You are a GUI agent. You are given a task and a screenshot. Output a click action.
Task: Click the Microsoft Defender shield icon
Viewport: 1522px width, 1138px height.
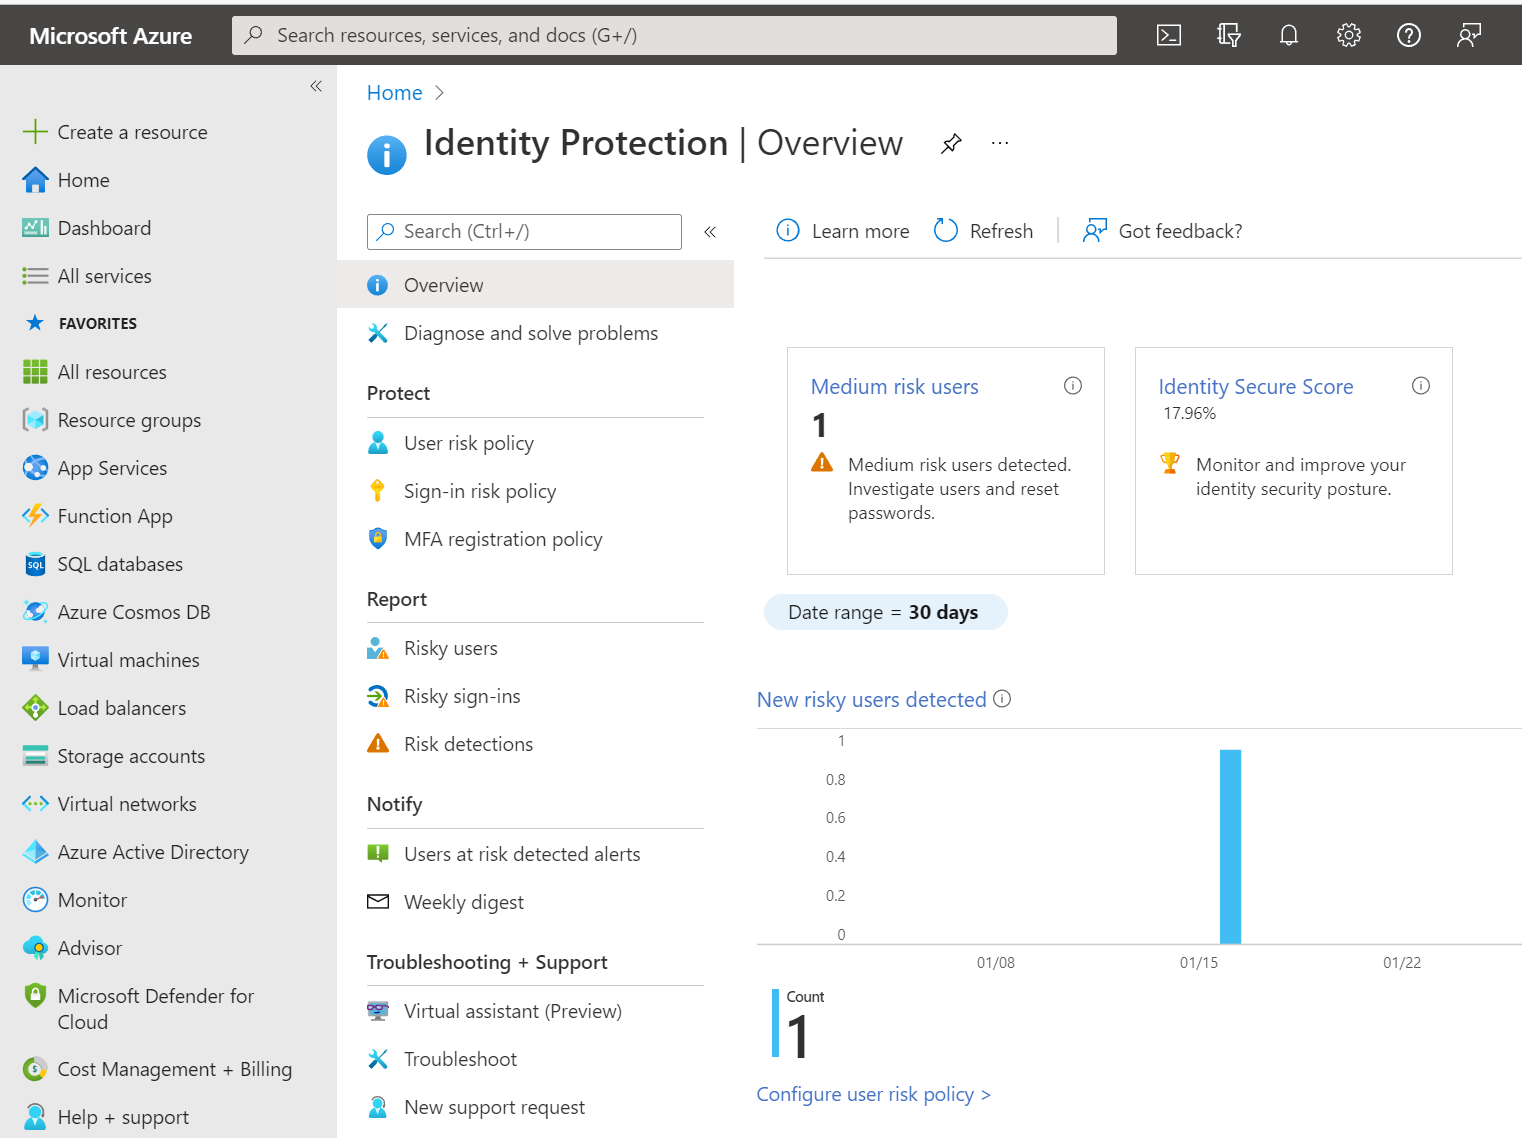pyautogui.click(x=35, y=995)
